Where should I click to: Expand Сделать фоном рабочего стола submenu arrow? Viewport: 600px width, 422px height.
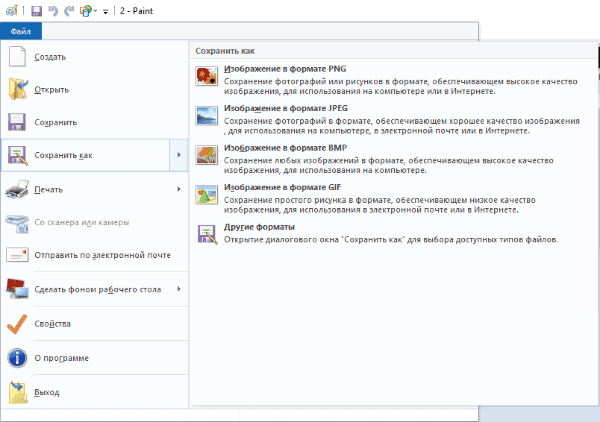click(179, 289)
